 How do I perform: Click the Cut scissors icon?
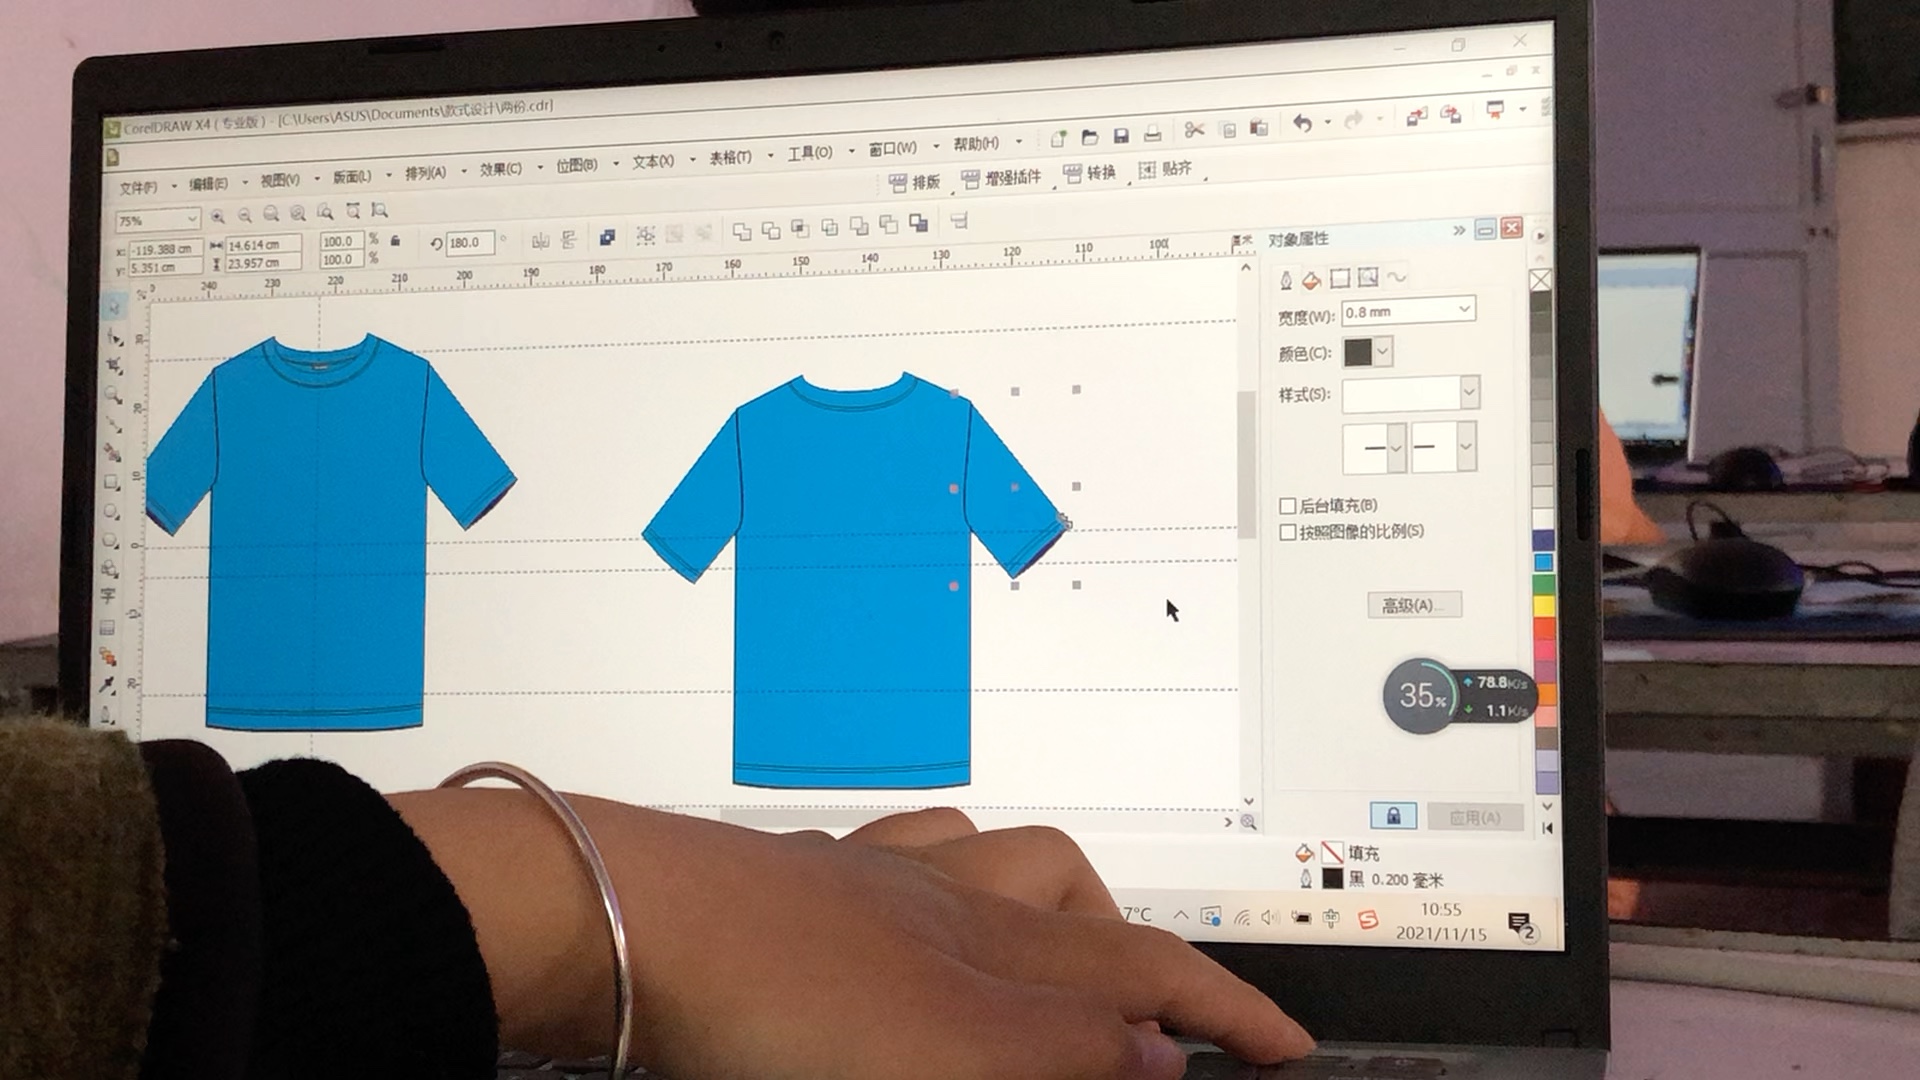(x=1193, y=130)
